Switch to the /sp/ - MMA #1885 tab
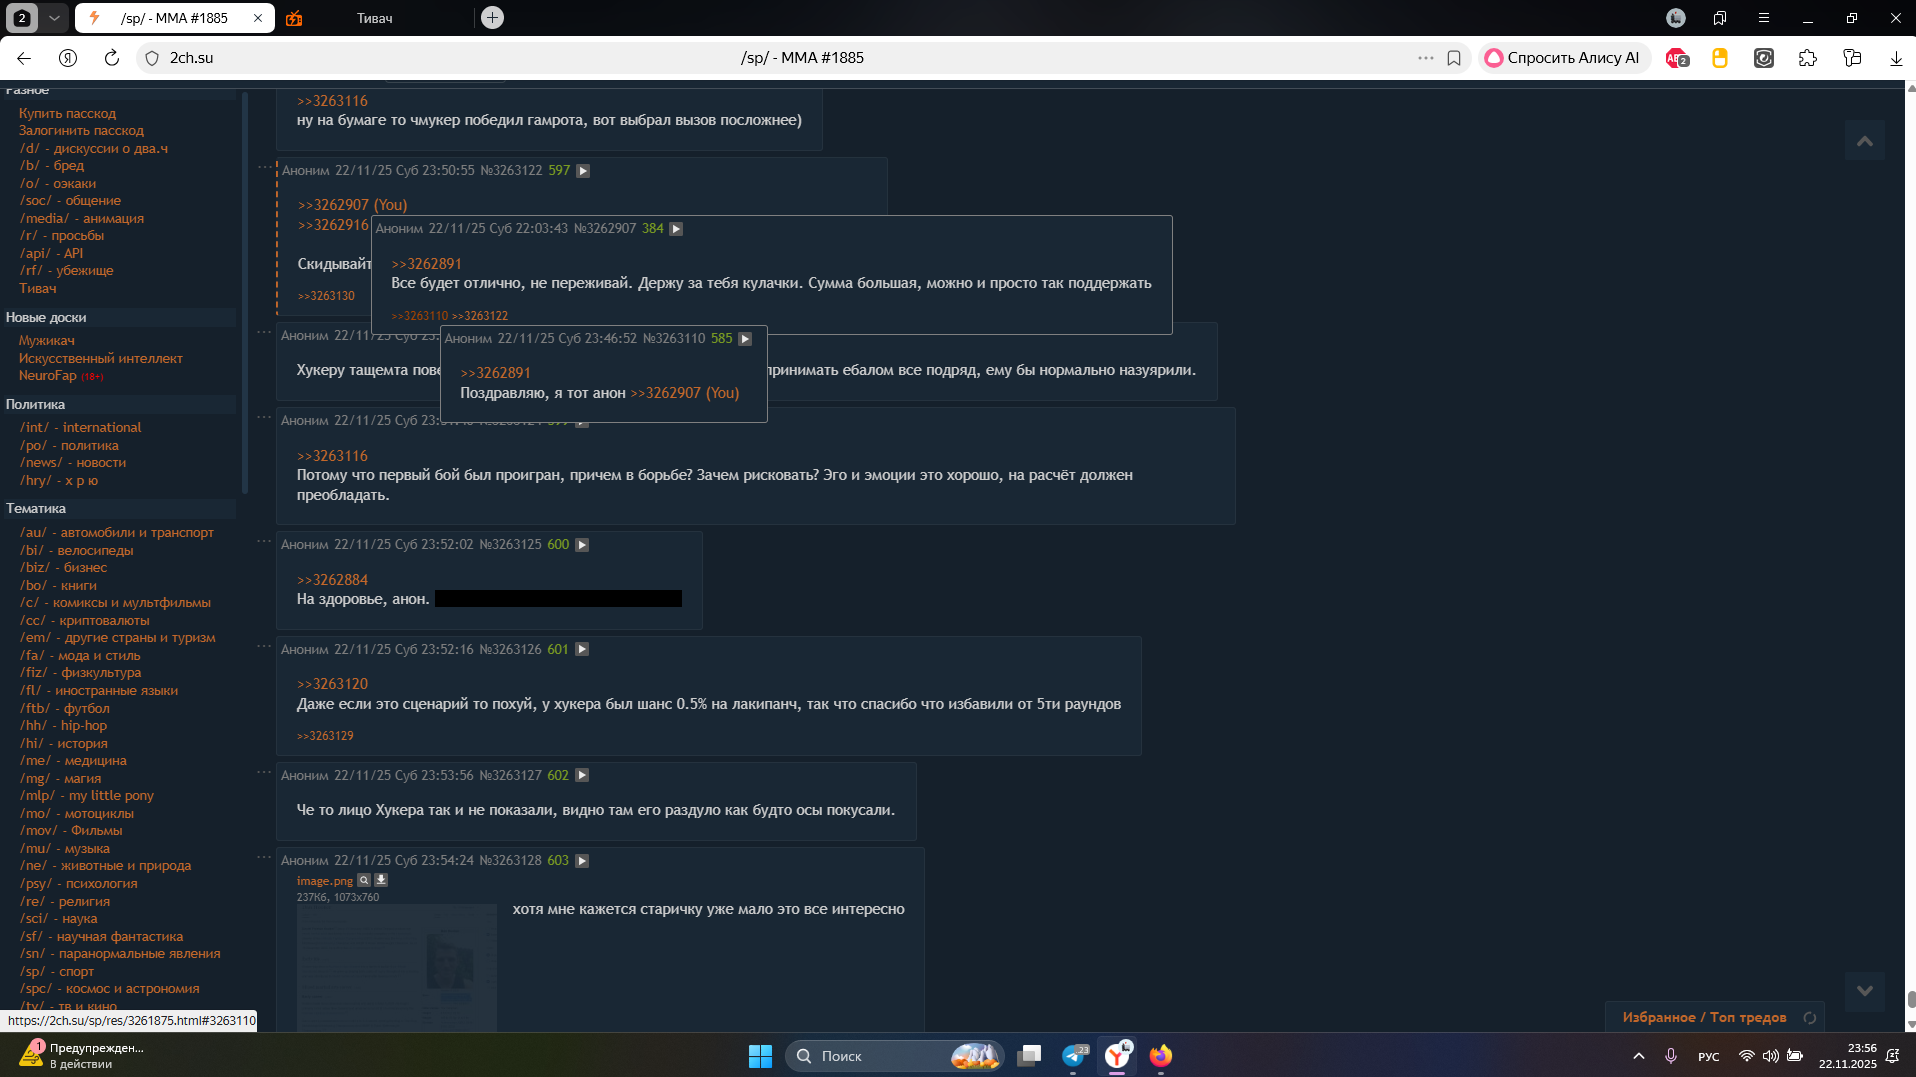This screenshot has width=1916, height=1077. (173, 18)
